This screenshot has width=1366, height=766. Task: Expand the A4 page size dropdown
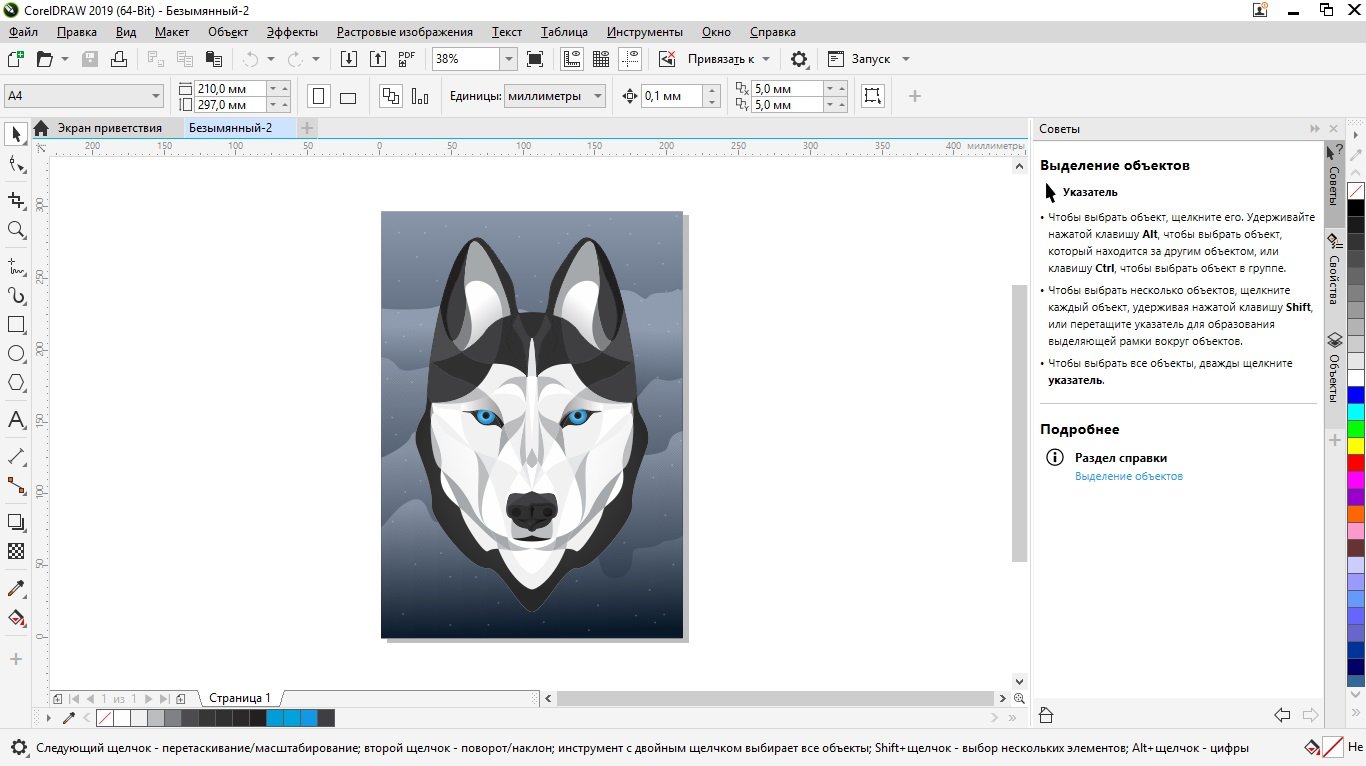[x=156, y=96]
